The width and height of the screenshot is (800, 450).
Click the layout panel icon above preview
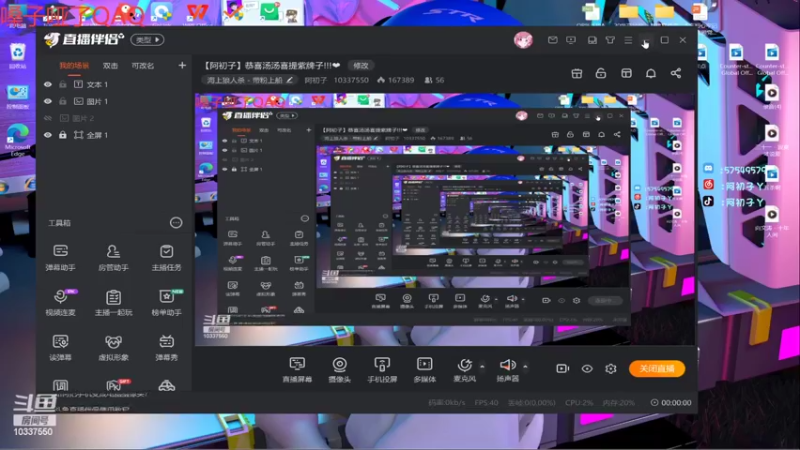(626, 73)
